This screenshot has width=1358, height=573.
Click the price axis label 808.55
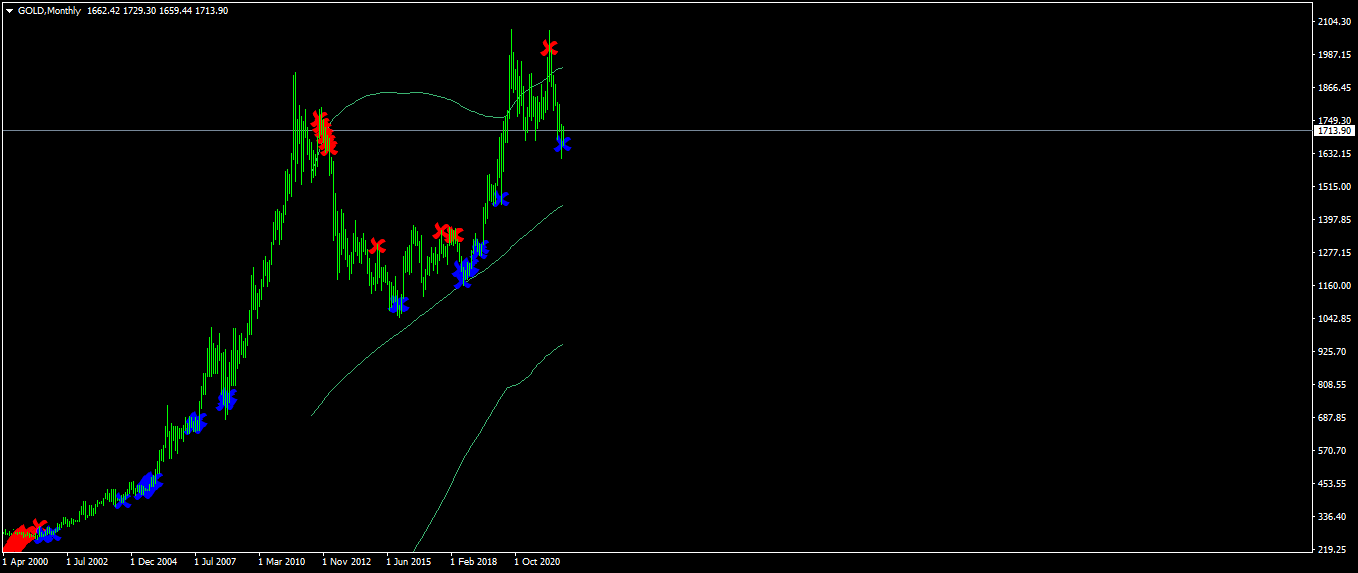[1333, 384]
